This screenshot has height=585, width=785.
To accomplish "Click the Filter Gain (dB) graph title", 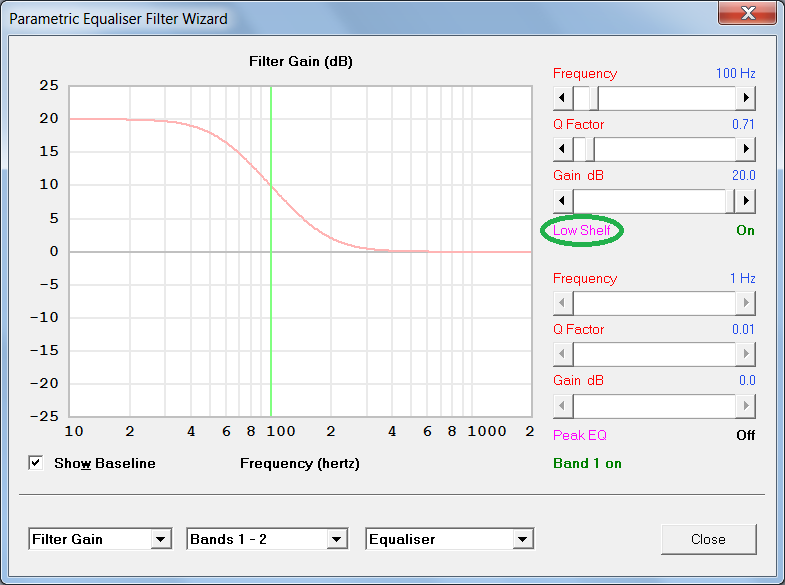I will point(301,62).
